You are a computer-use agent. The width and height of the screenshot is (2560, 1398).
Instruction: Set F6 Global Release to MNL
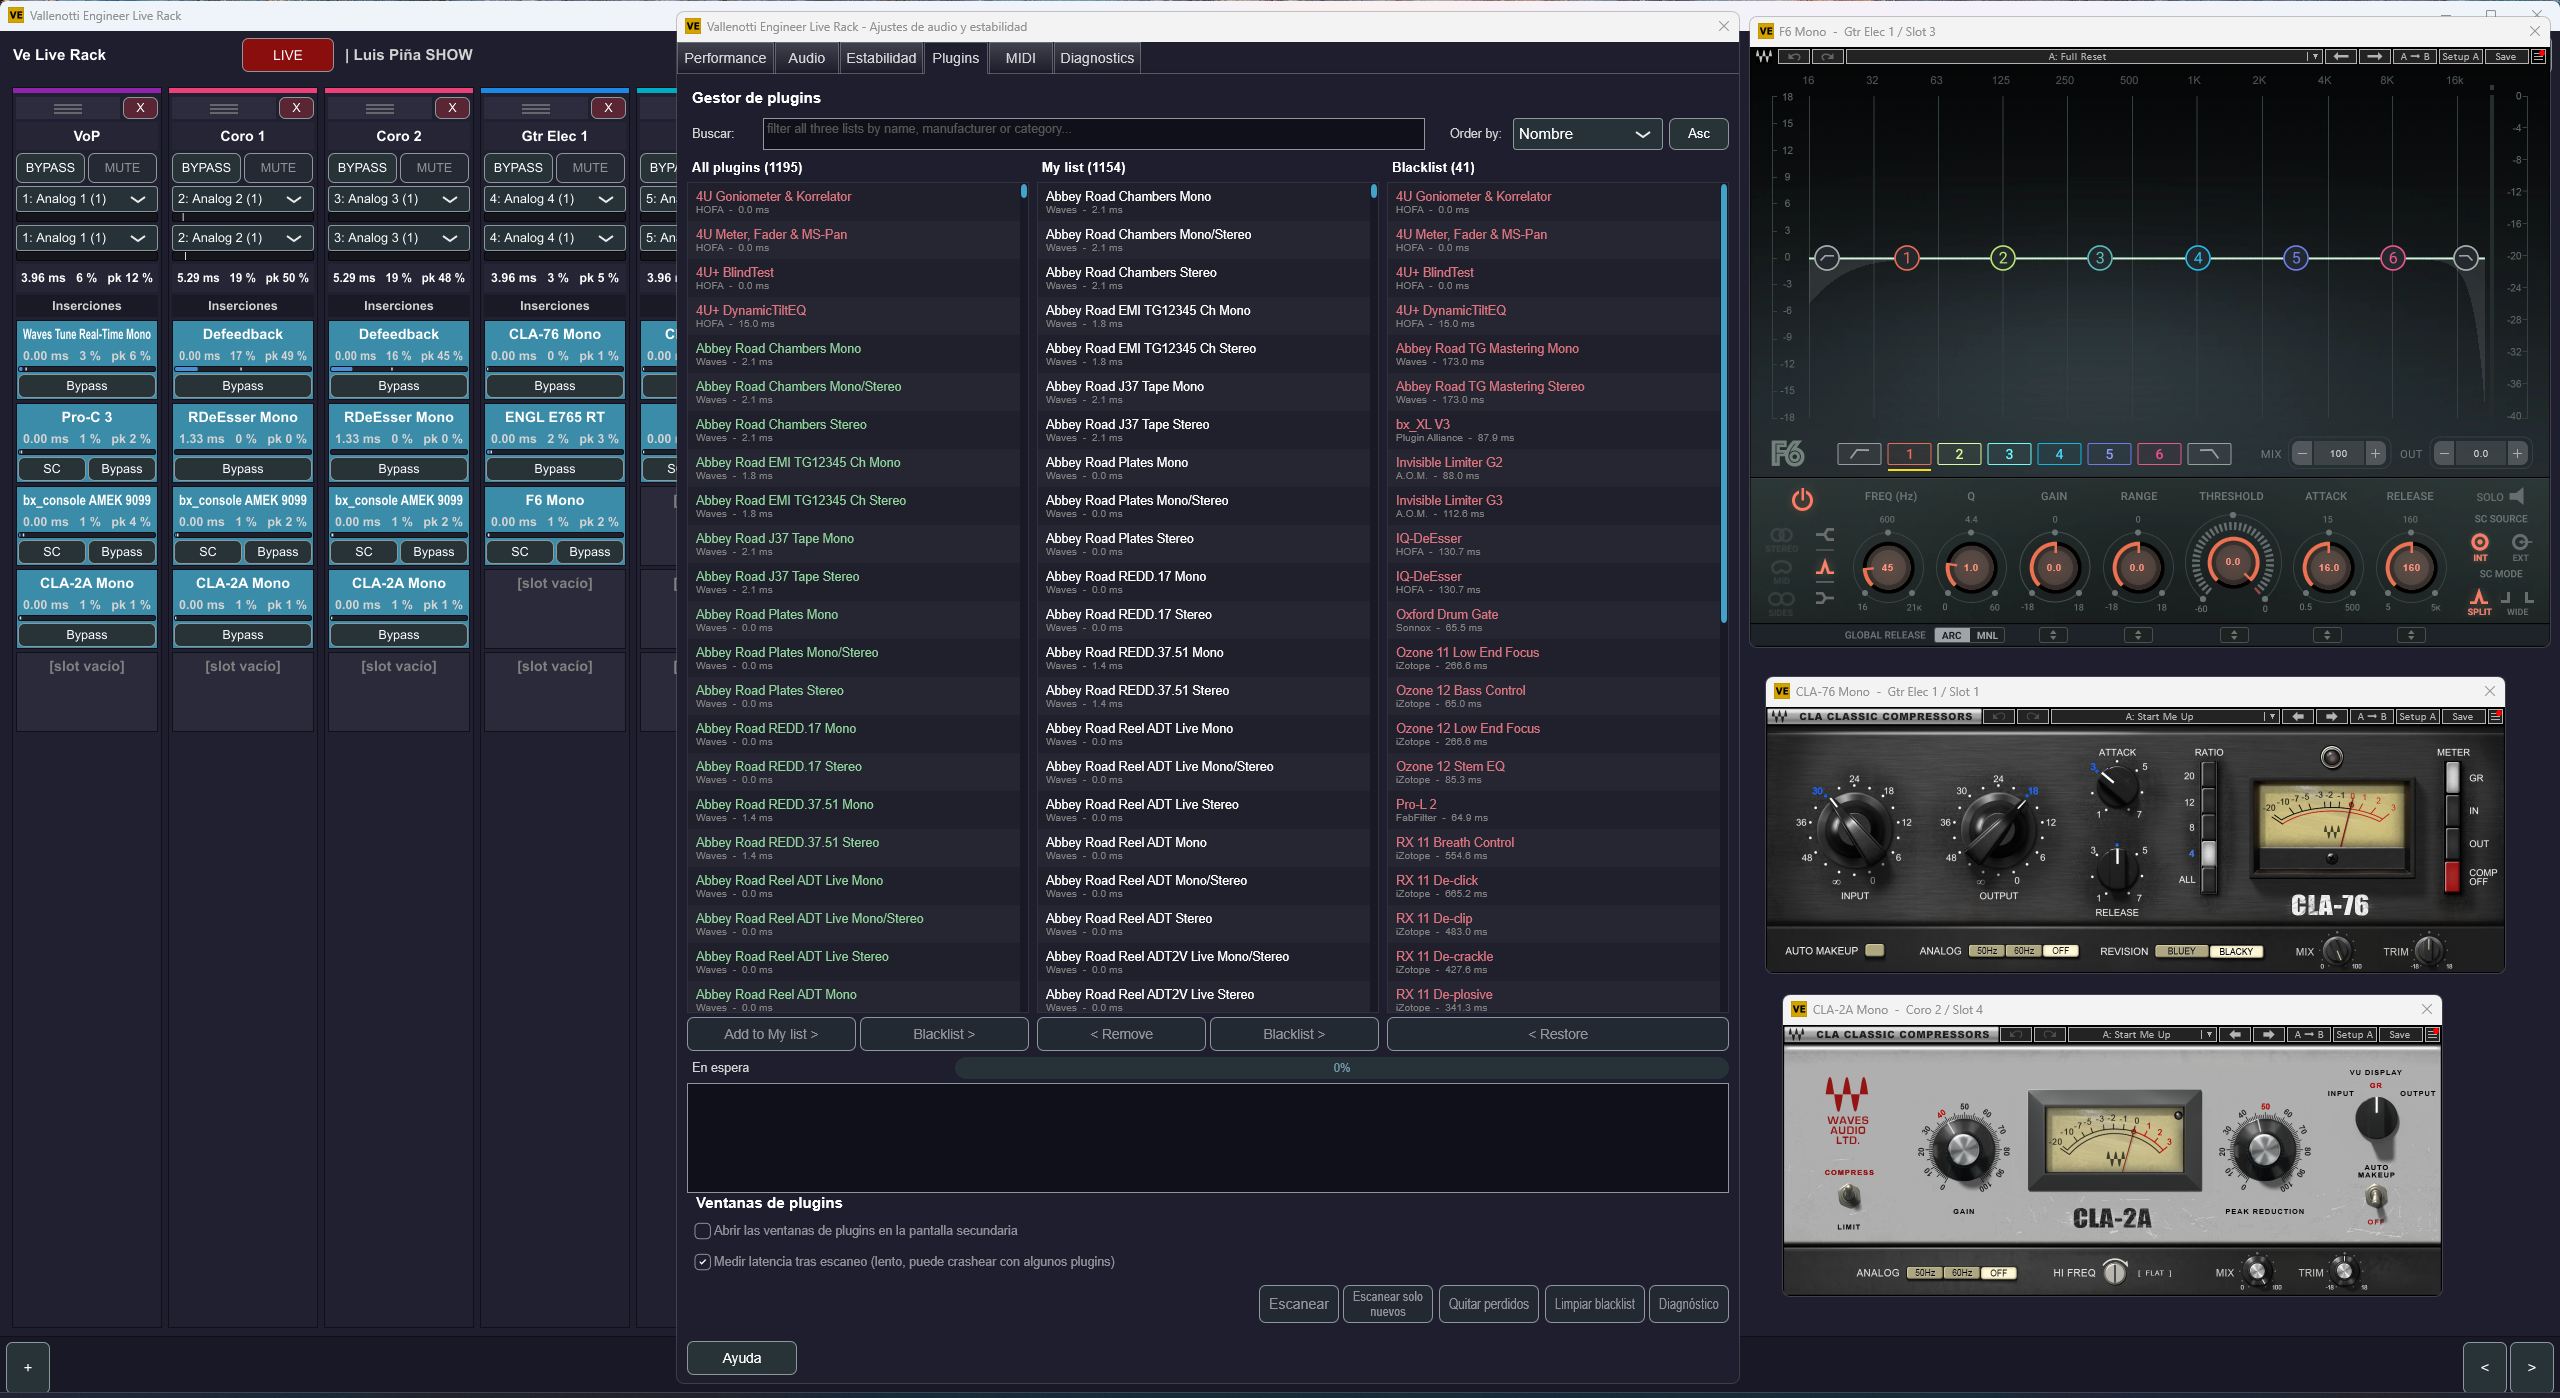(x=1987, y=636)
